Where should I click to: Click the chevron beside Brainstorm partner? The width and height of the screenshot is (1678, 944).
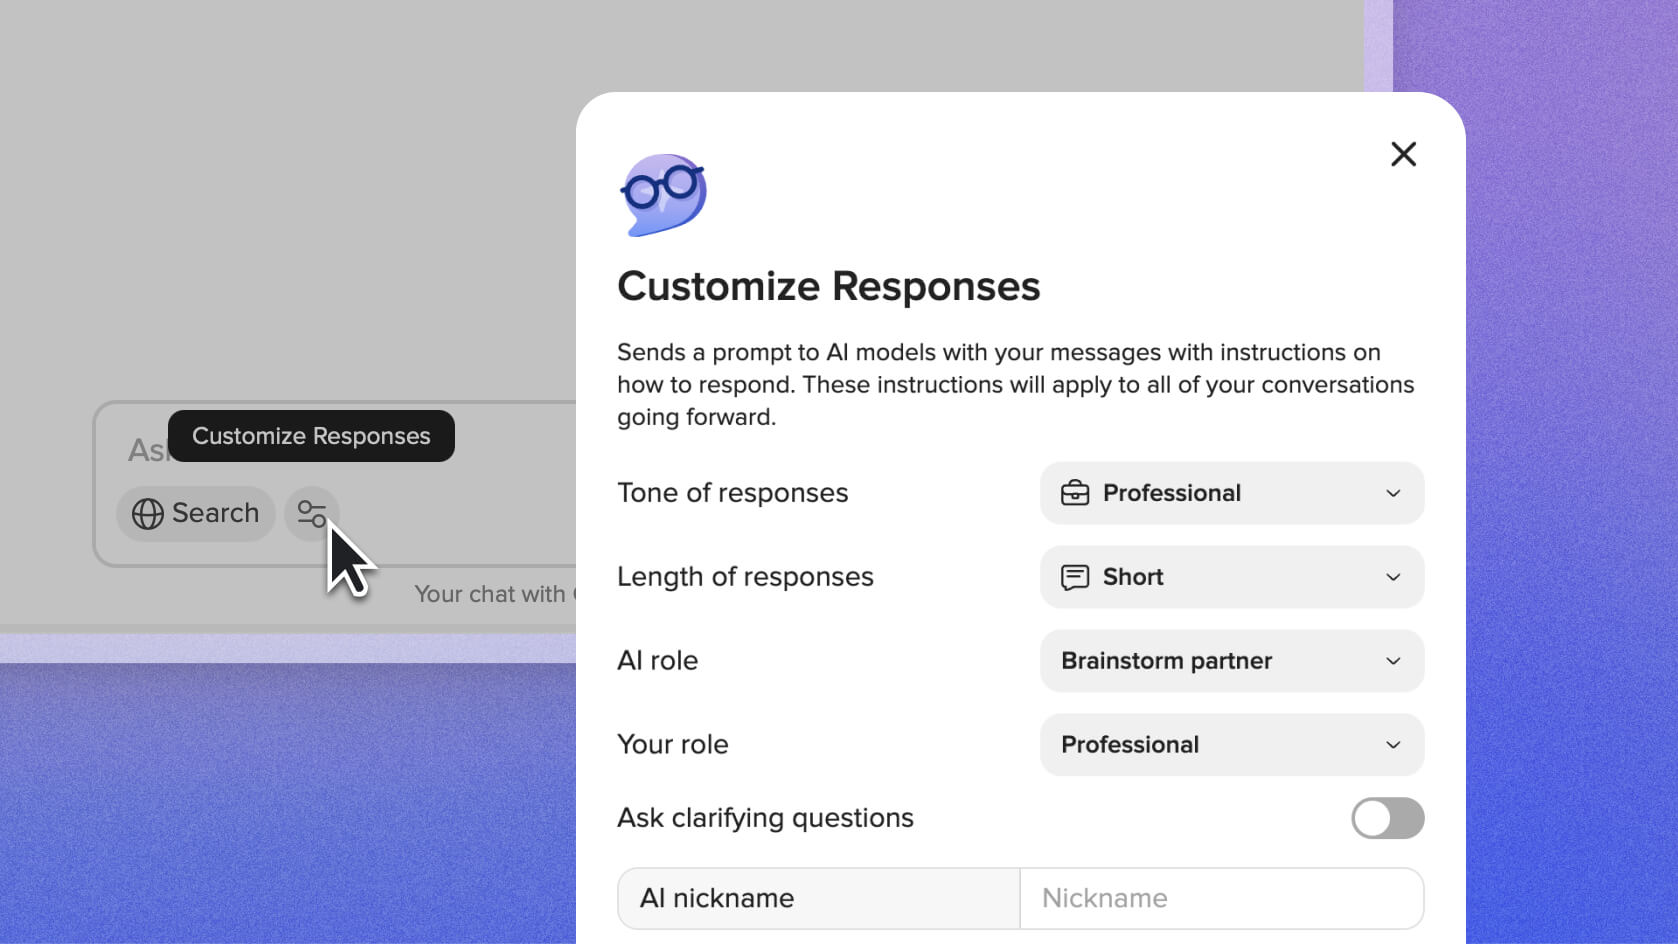pyautogui.click(x=1393, y=661)
